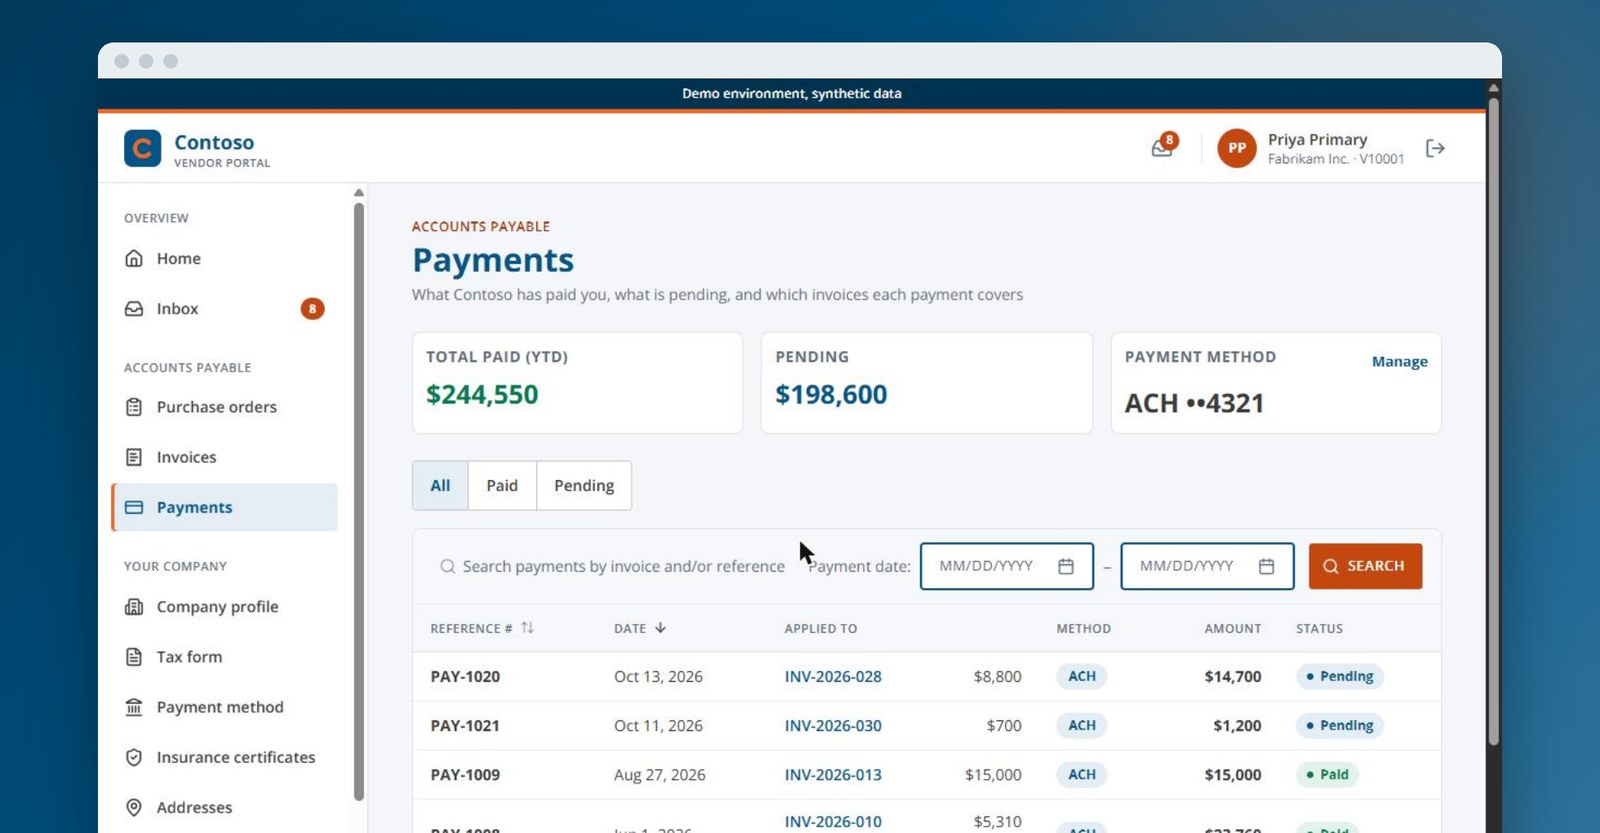Image resolution: width=1600 pixels, height=833 pixels.
Task: Click the Oct 13, 2026 date cell
Action: [658, 676]
